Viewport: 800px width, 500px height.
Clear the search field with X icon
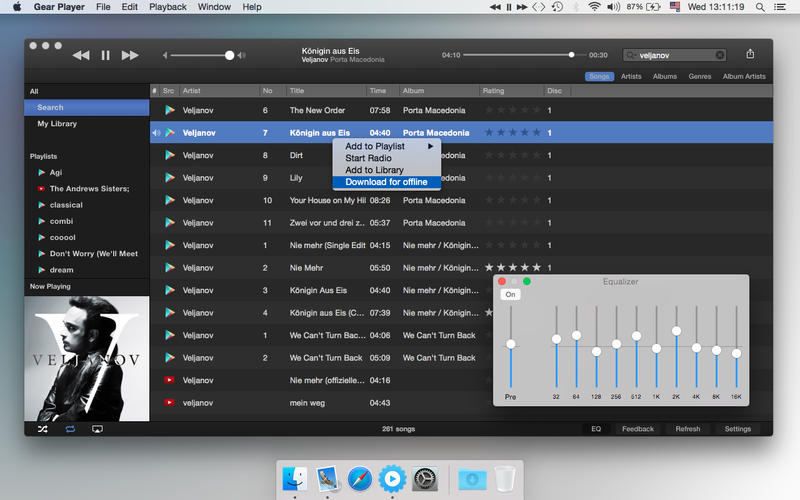point(720,55)
